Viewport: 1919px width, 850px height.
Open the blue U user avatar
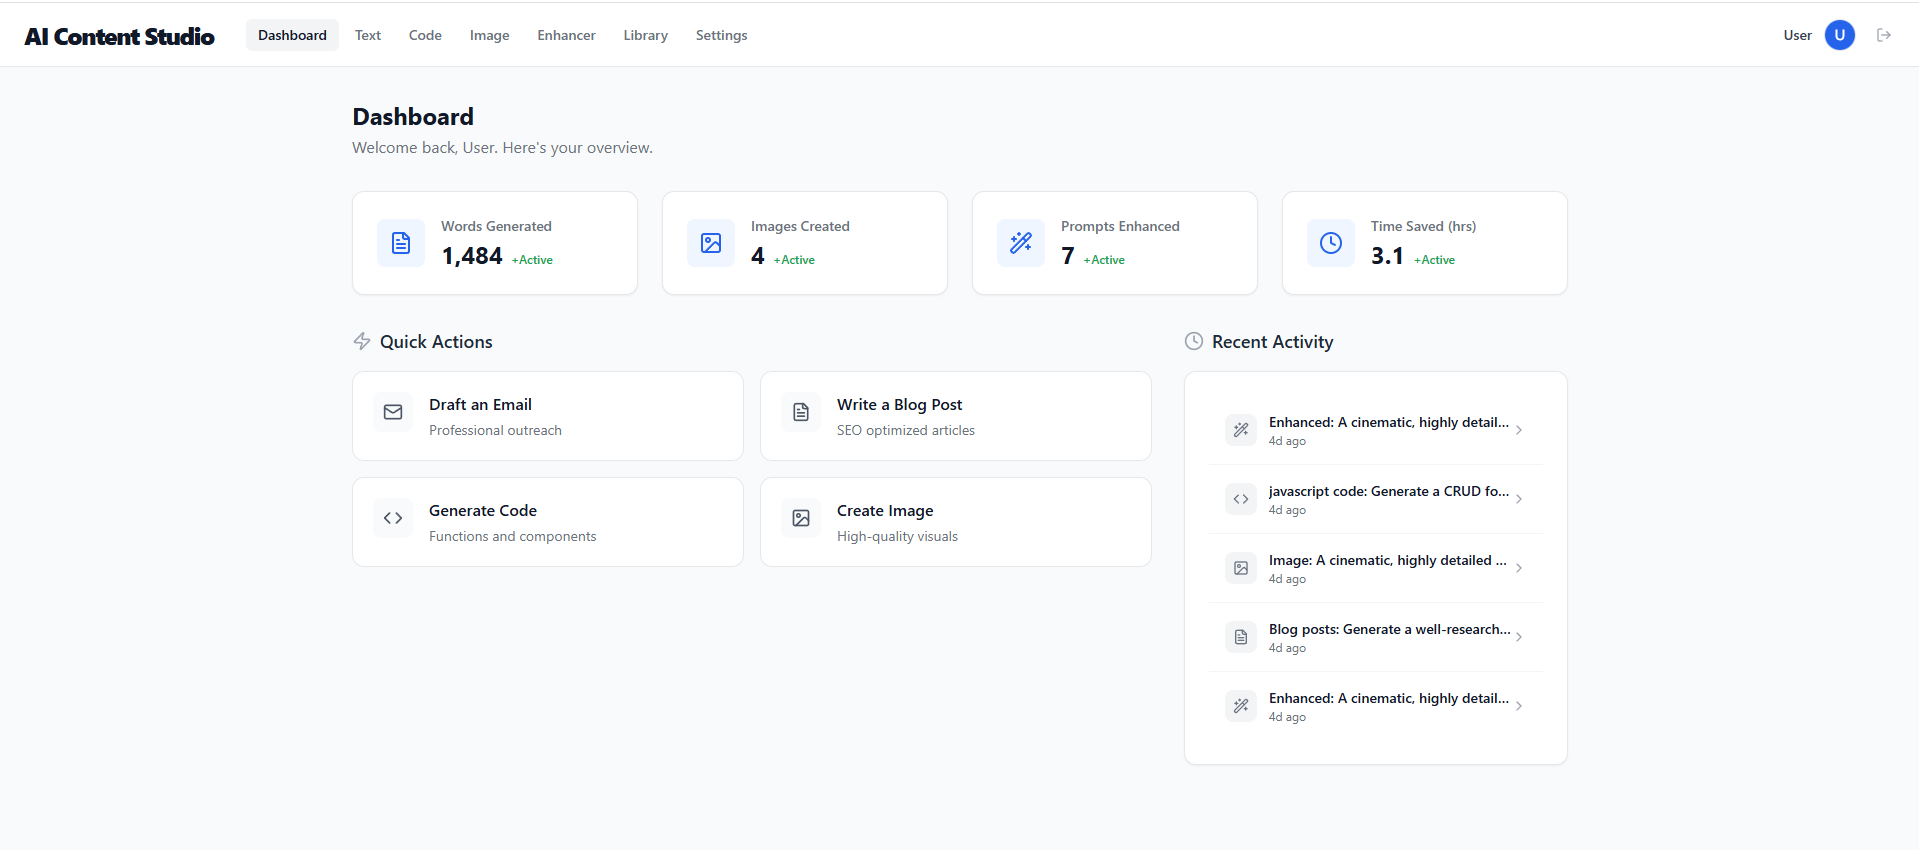(1840, 35)
